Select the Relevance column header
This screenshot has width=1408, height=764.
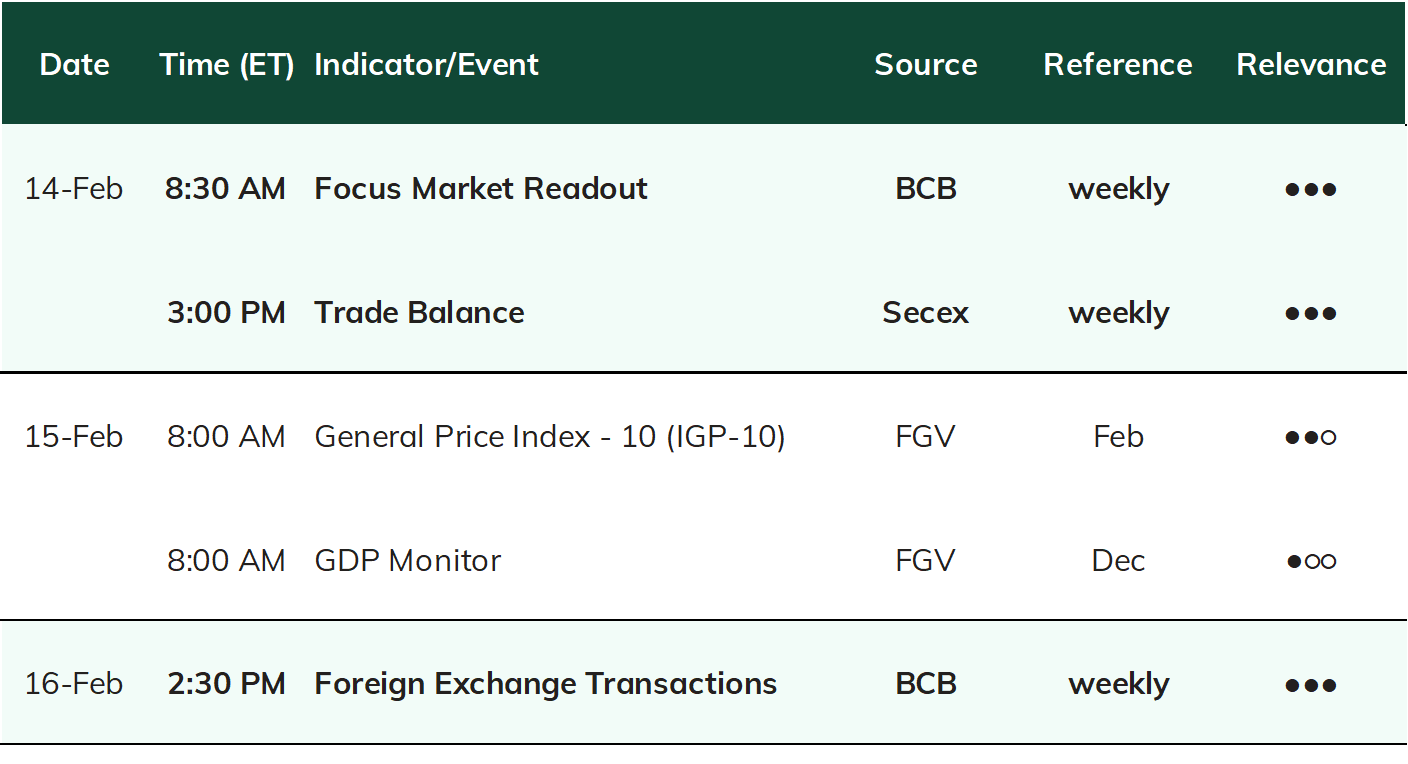1311,64
